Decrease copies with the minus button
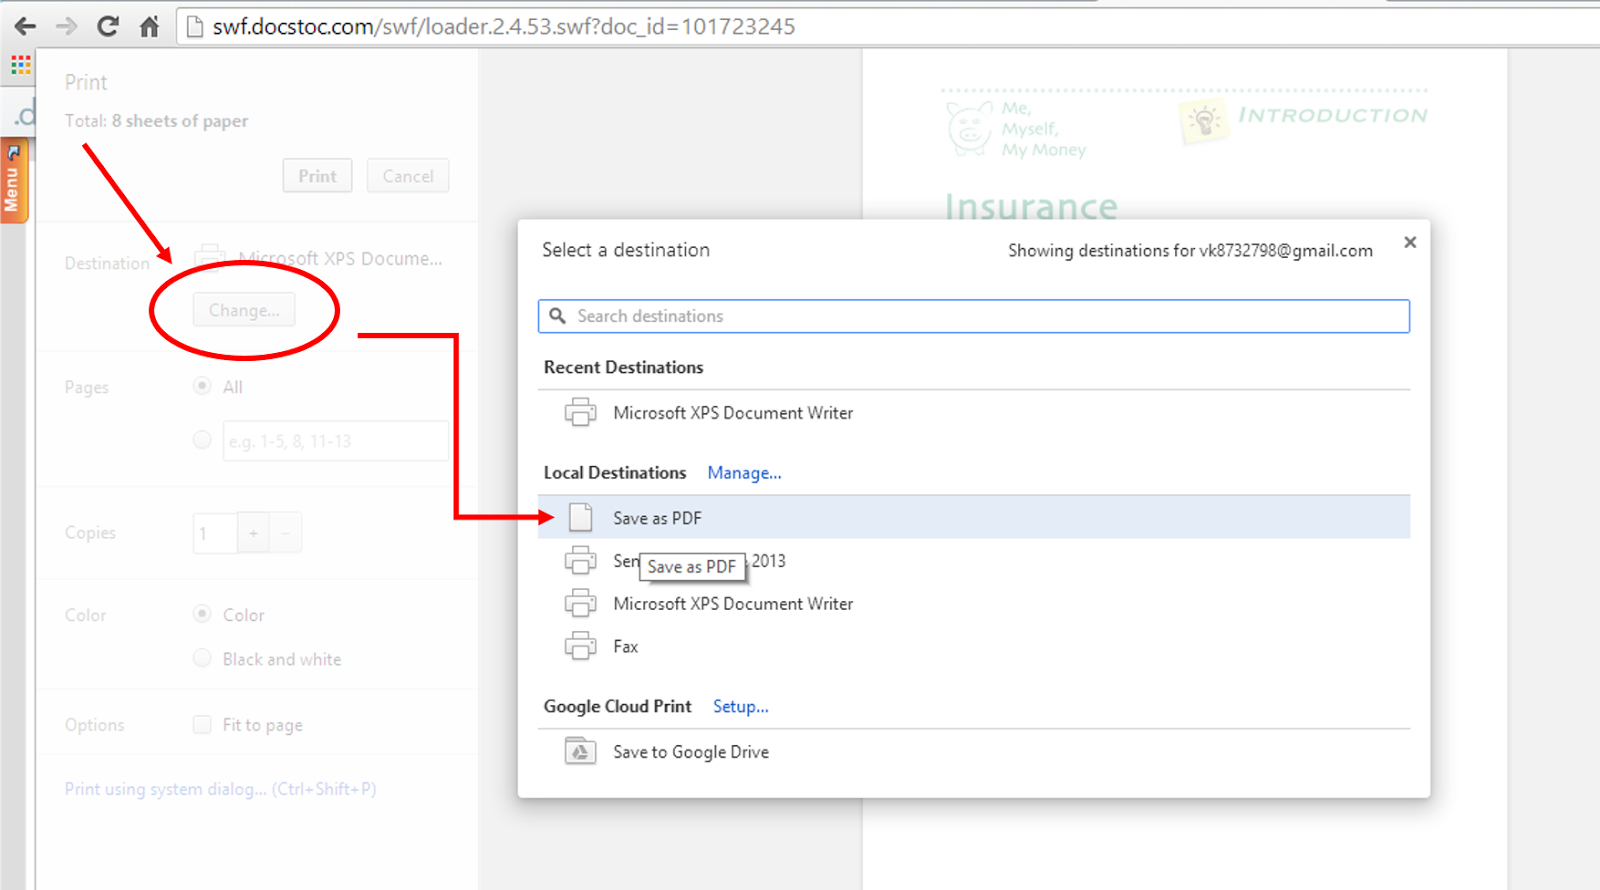1600x890 pixels. (x=286, y=533)
